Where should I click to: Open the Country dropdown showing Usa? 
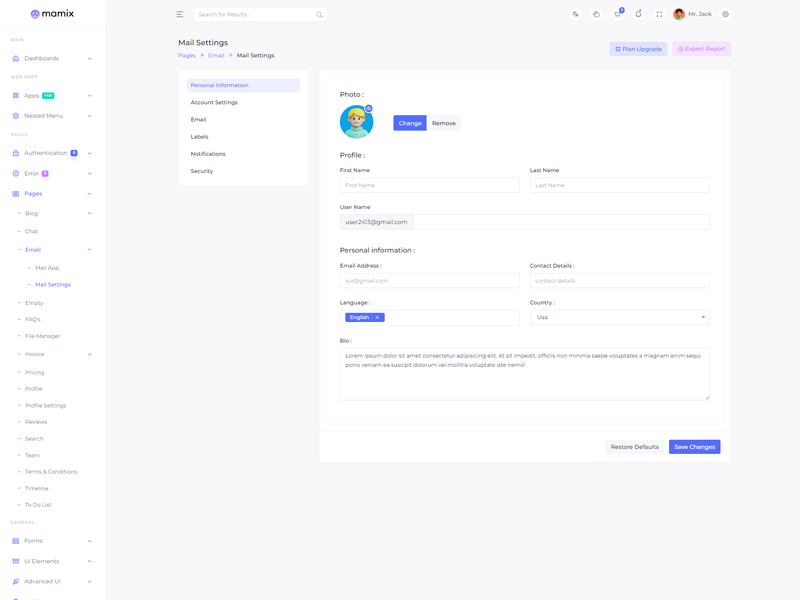[x=619, y=317]
